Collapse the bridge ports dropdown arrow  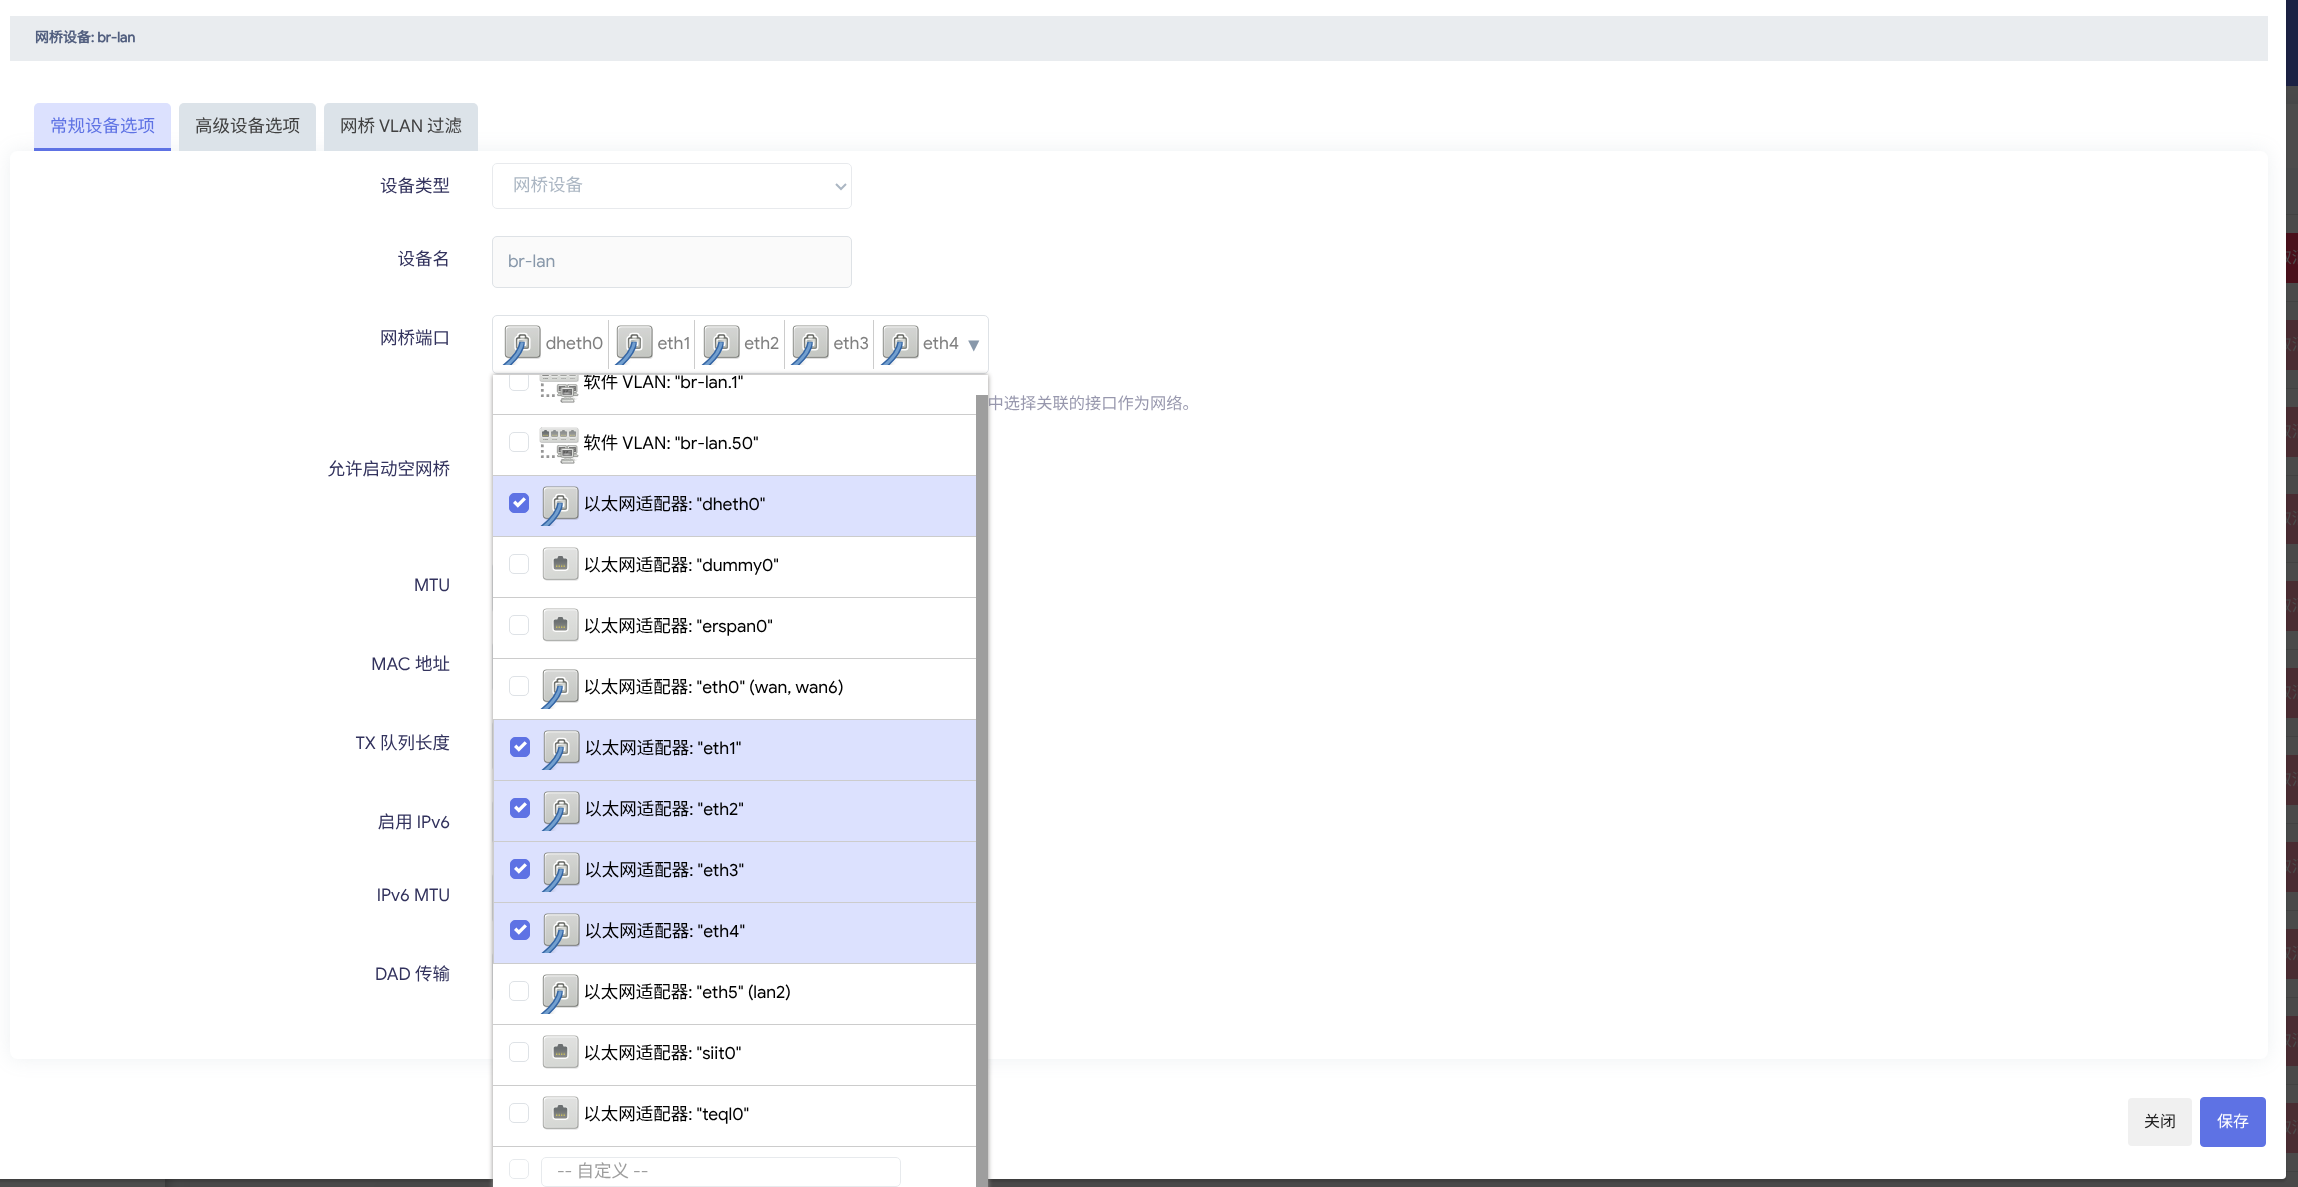pos(973,345)
